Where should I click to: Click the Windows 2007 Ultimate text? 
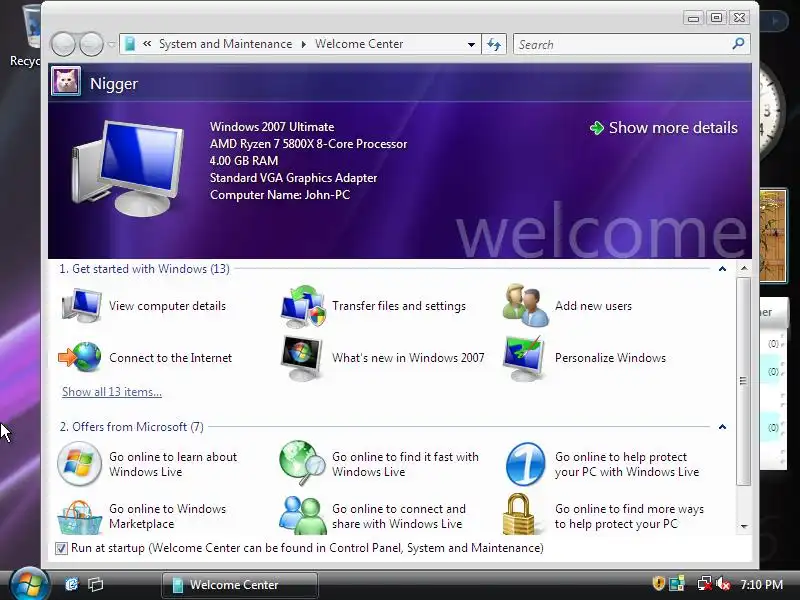click(x=272, y=127)
